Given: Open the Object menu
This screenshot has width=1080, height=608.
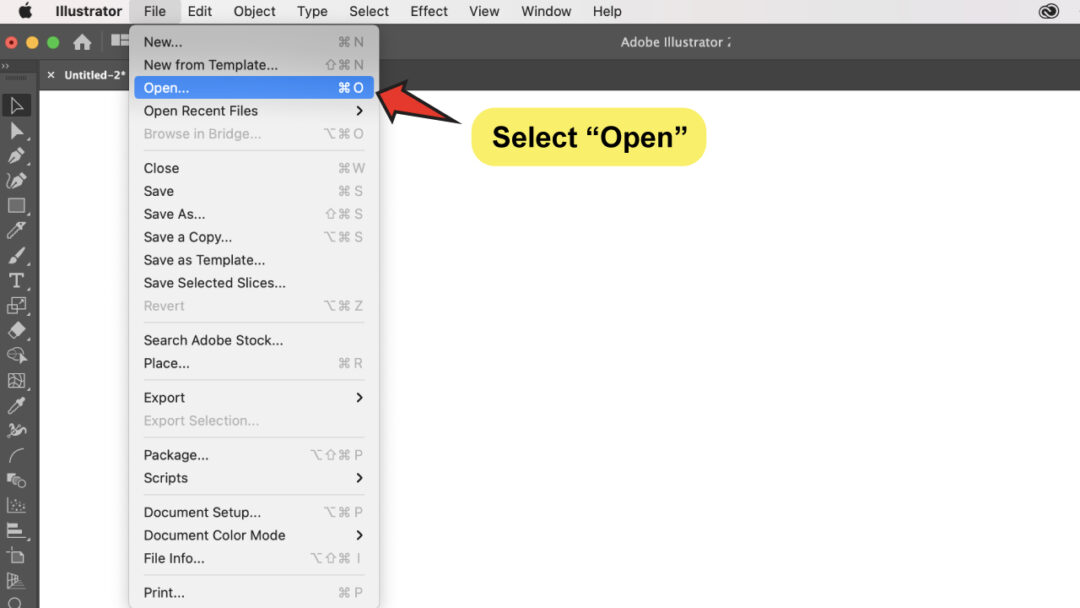Looking at the screenshot, I should coord(254,11).
